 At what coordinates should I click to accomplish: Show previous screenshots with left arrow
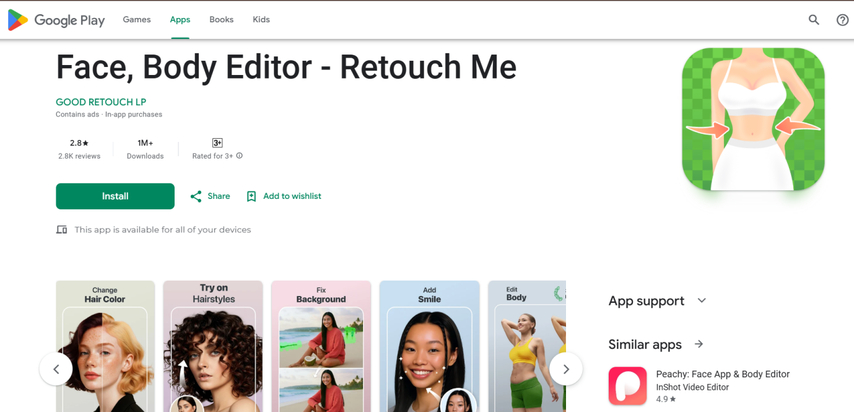click(x=56, y=369)
